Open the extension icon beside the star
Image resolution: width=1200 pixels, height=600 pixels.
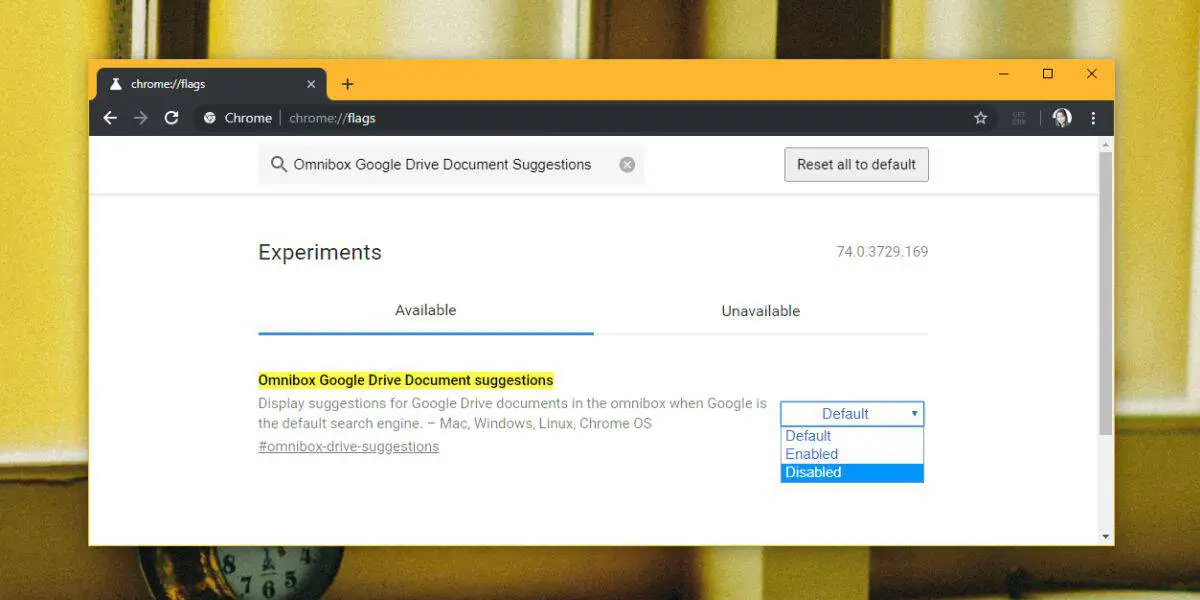1019,118
